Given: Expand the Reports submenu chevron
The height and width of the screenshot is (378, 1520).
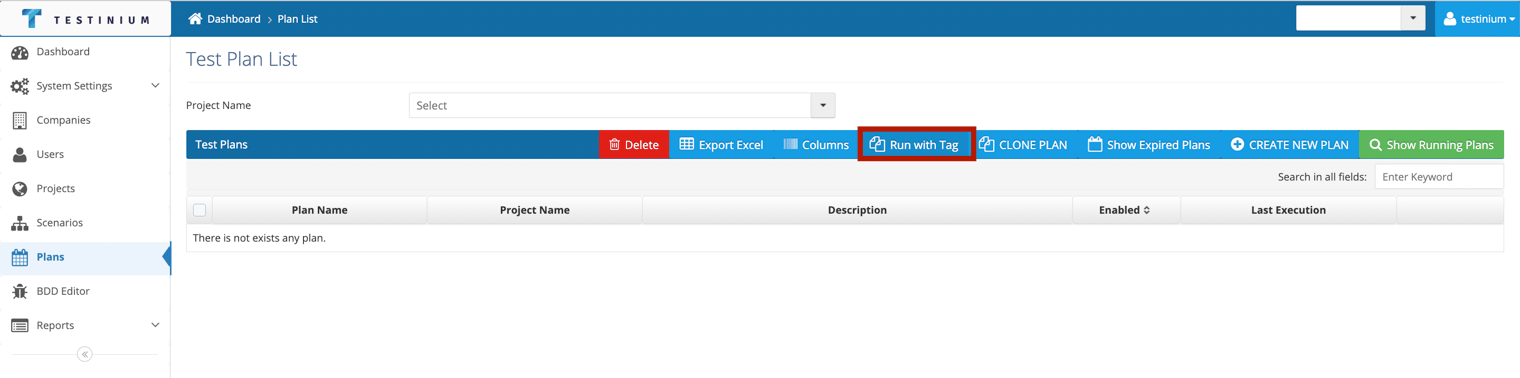Looking at the screenshot, I should point(155,325).
